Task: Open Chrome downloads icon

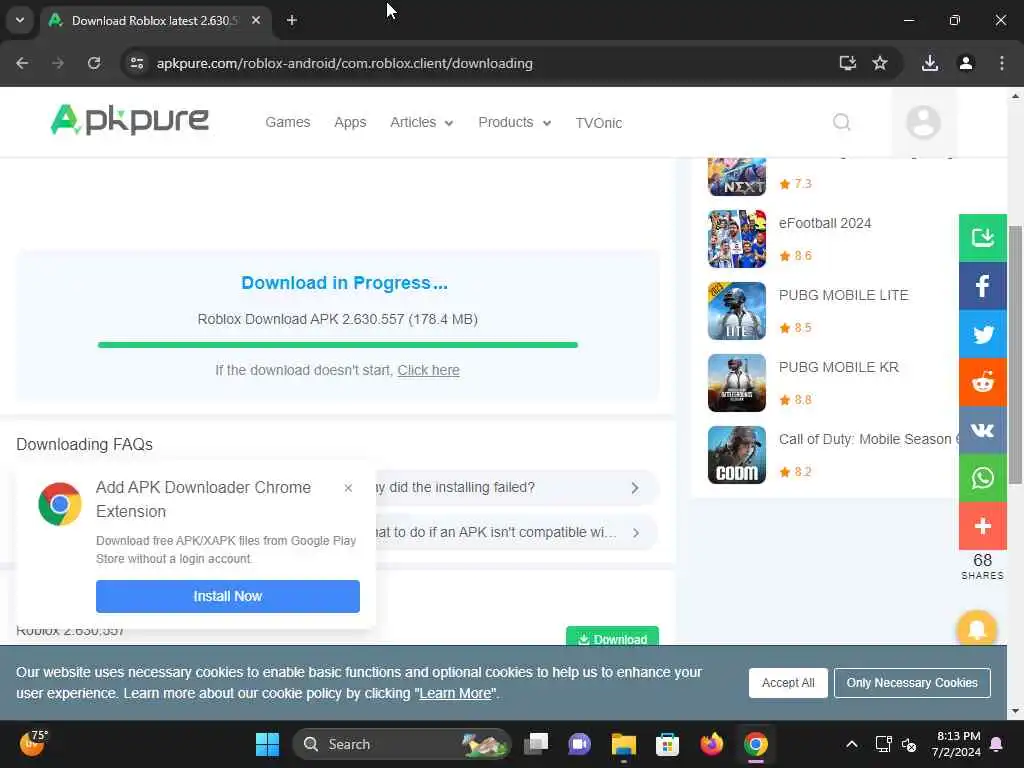Action: 930,63
